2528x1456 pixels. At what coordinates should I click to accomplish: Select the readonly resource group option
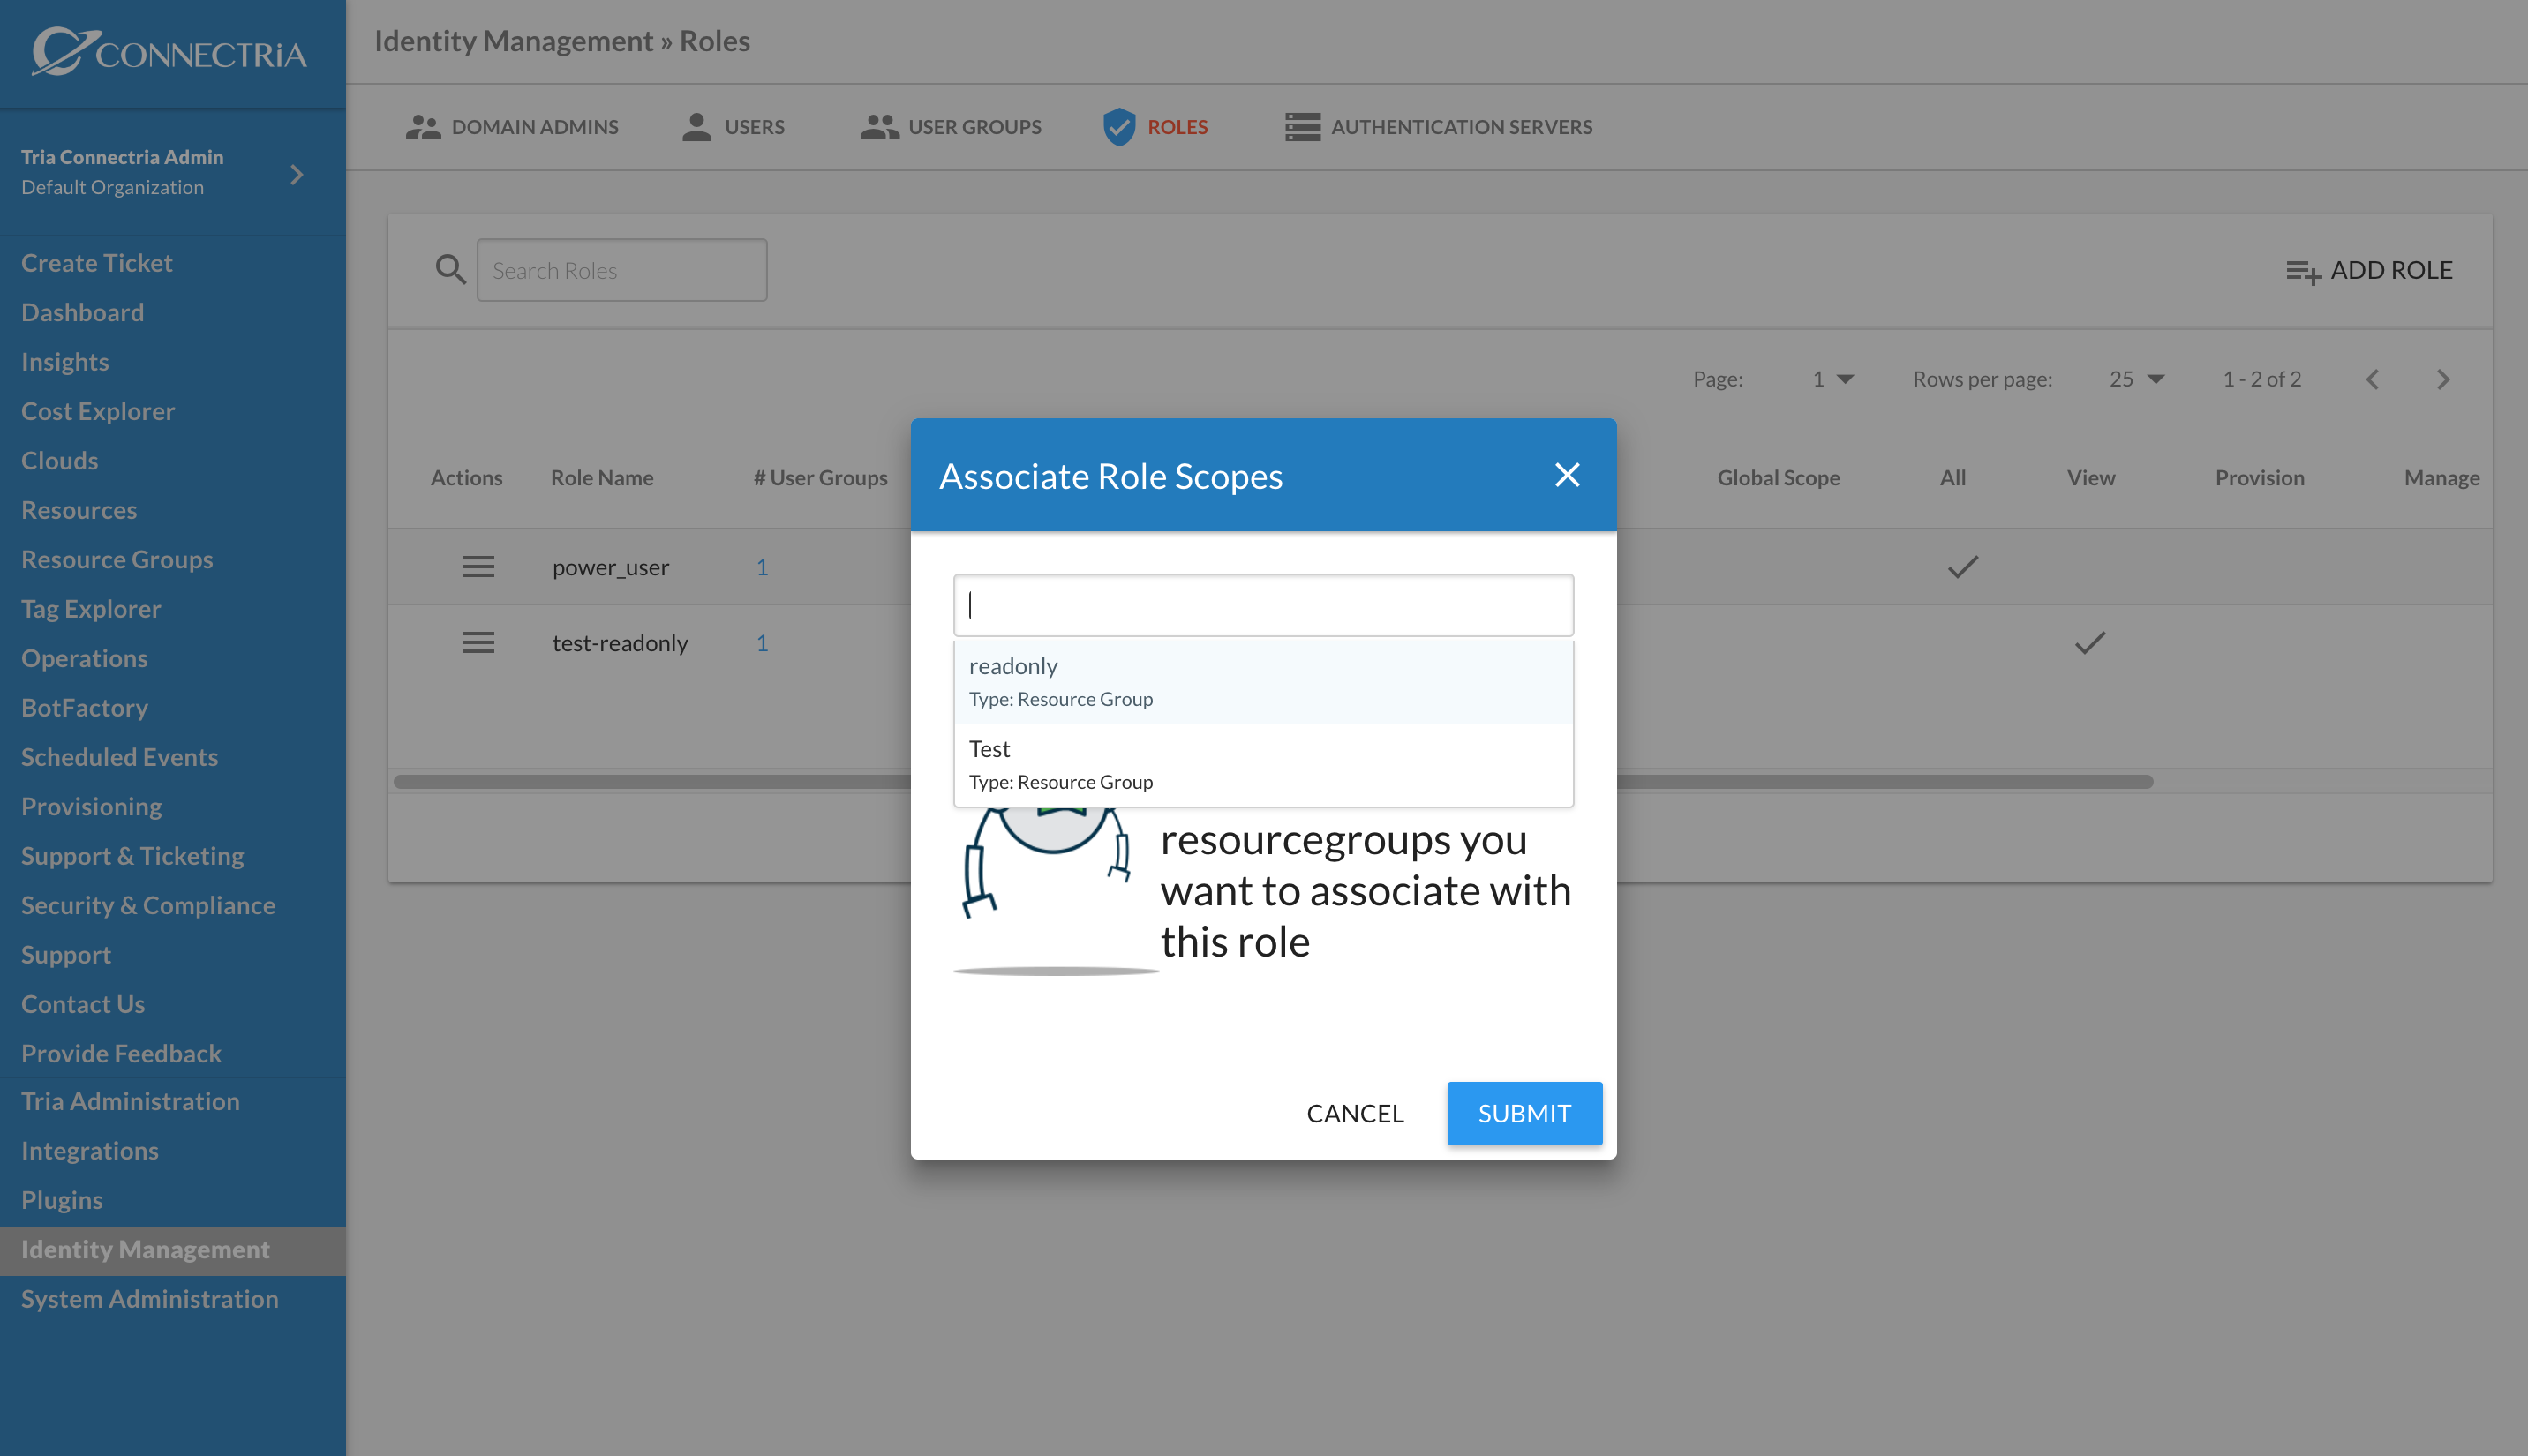click(x=1264, y=682)
